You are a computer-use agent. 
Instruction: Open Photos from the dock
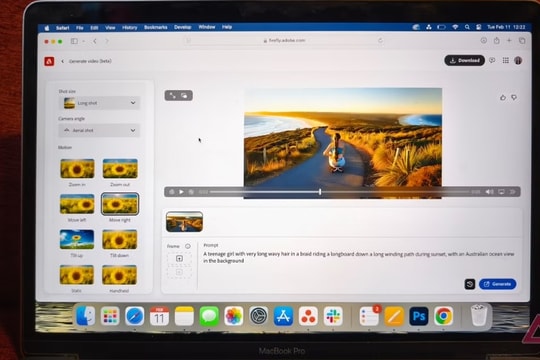click(234, 316)
